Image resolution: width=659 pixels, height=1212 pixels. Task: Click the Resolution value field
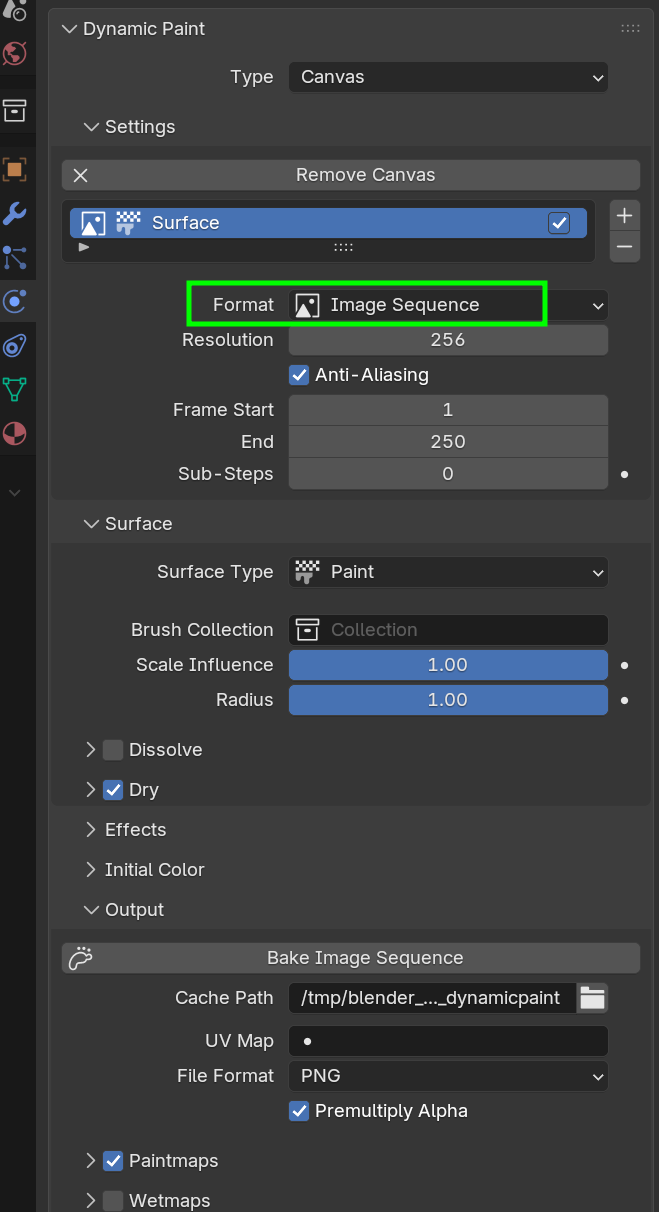[448, 340]
